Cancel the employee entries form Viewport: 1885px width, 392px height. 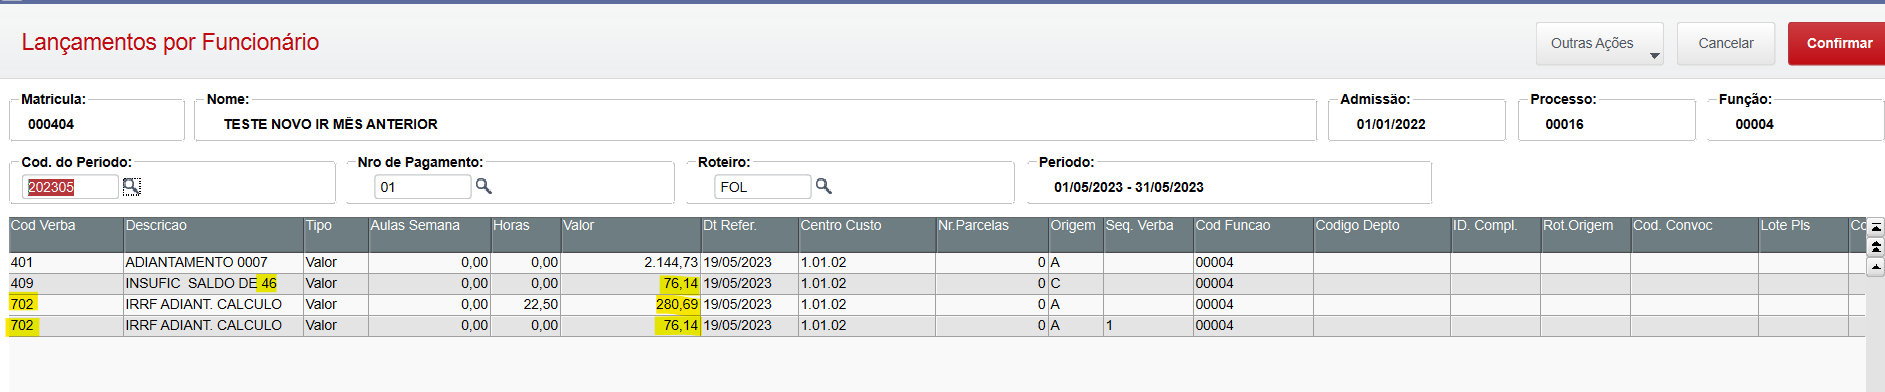coord(1725,43)
